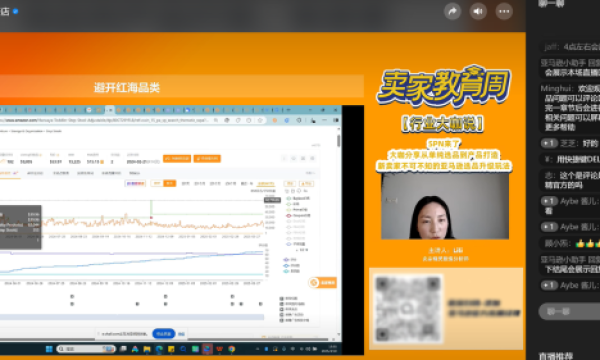This screenshot has width=600, height=360.
Task: Click the blue text link beside popup button
Action: click(x=181, y=334)
